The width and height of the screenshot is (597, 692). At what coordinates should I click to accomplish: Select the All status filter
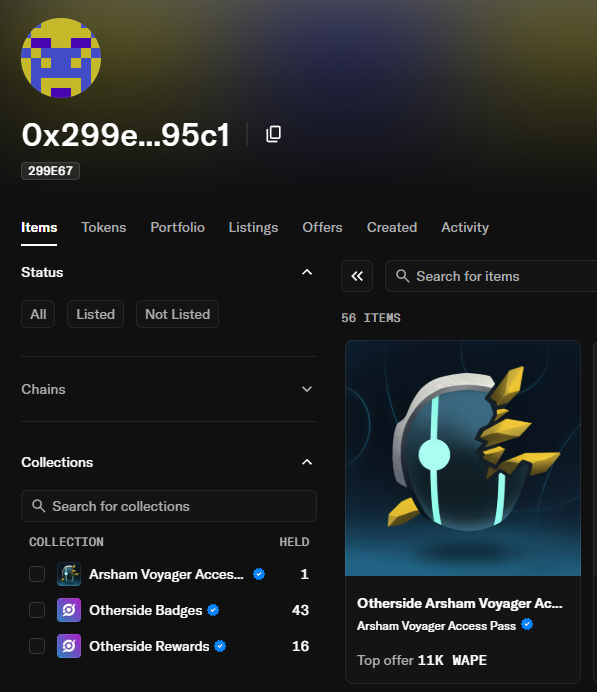click(38, 314)
